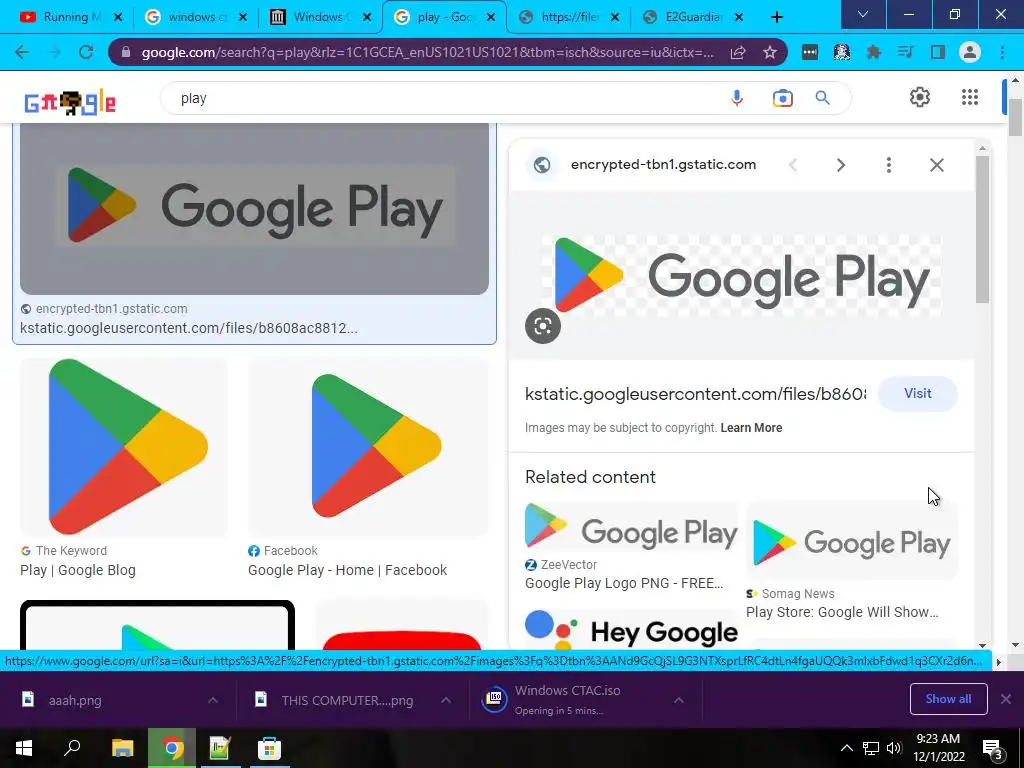1024x768 pixels.
Task: Open Google Play - Home | Facebook result
Action: 347,570
